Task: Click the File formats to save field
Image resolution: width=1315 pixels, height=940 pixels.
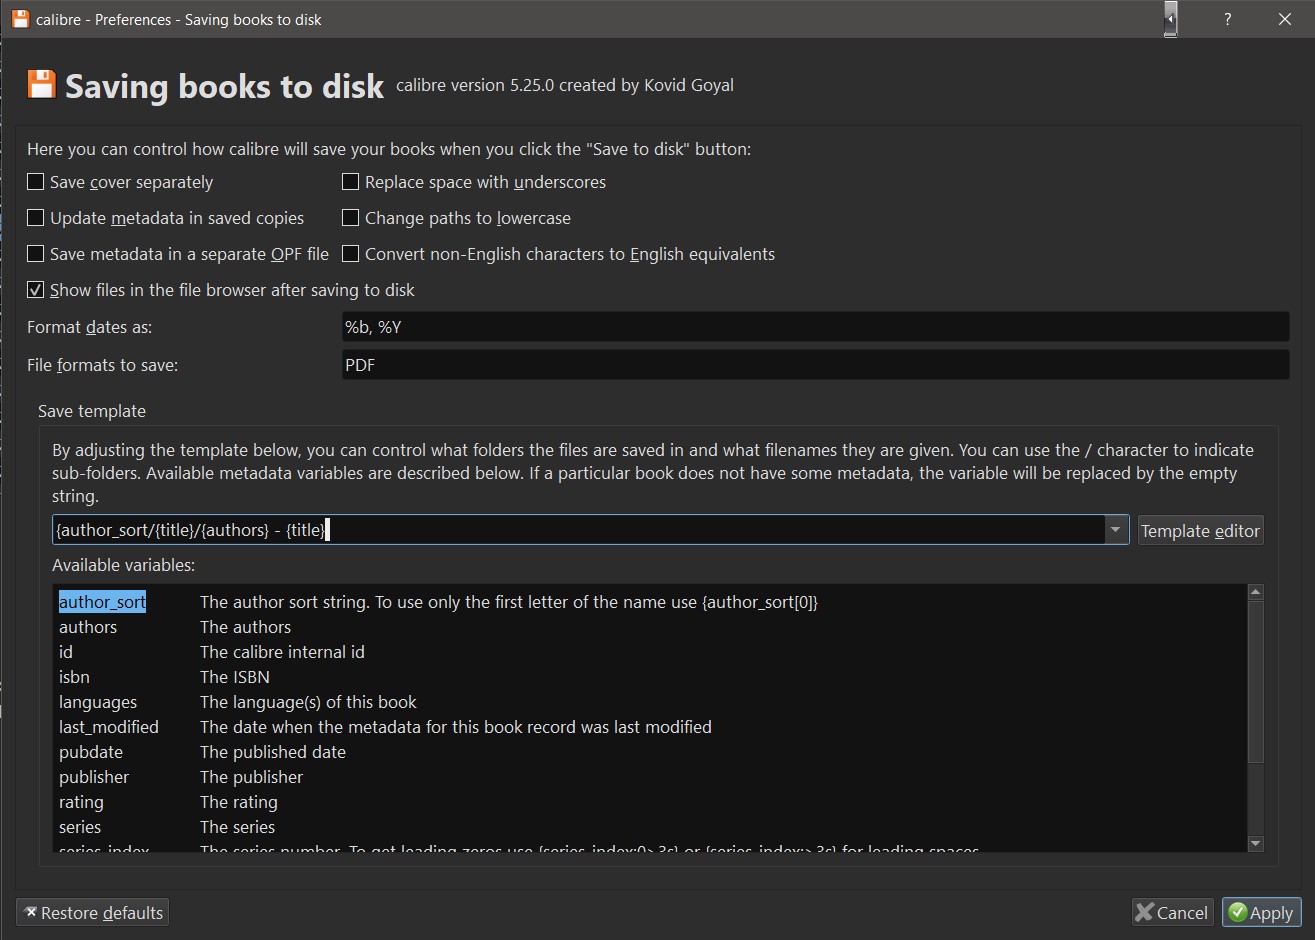Action: pos(815,365)
